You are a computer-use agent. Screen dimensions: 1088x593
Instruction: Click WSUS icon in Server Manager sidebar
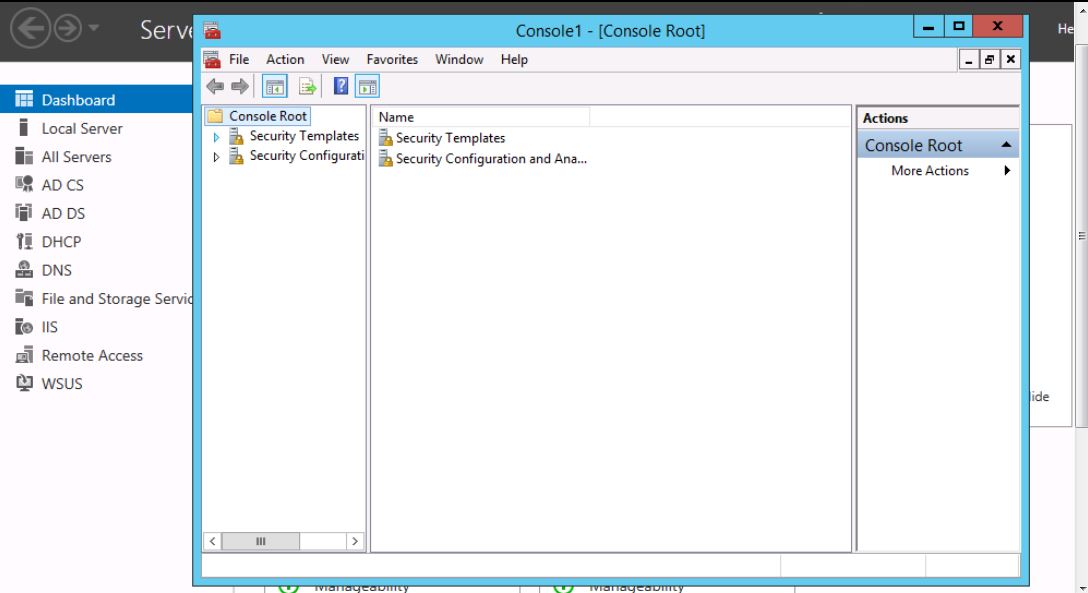[x=24, y=383]
